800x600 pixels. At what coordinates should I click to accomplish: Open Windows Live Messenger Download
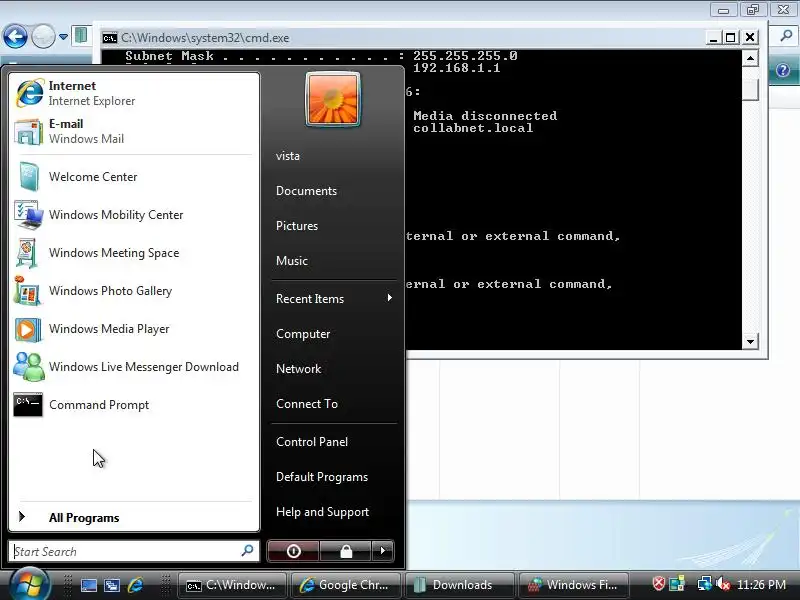click(x=134, y=367)
